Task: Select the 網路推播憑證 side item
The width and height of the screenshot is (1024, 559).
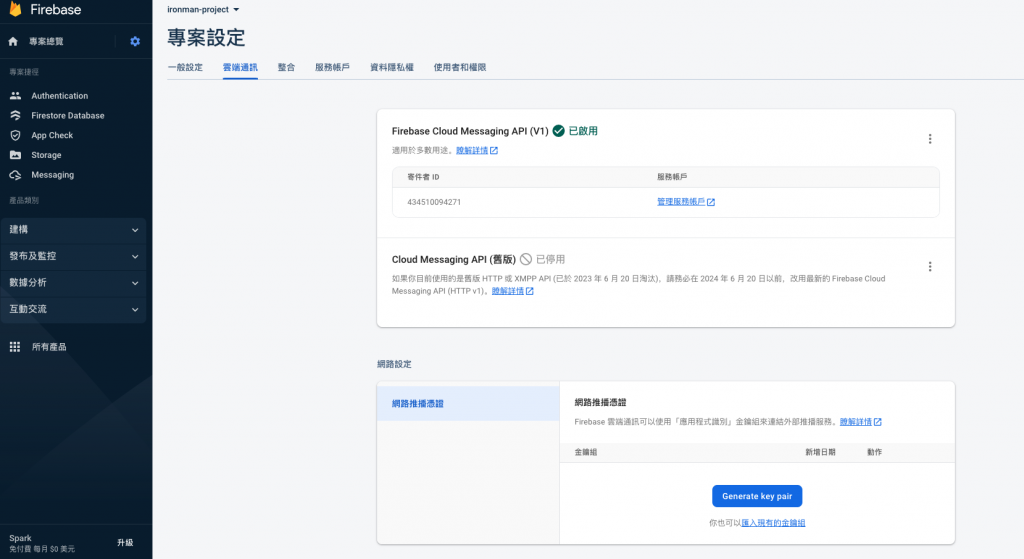Action: pyautogui.click(x=468, y=404)
